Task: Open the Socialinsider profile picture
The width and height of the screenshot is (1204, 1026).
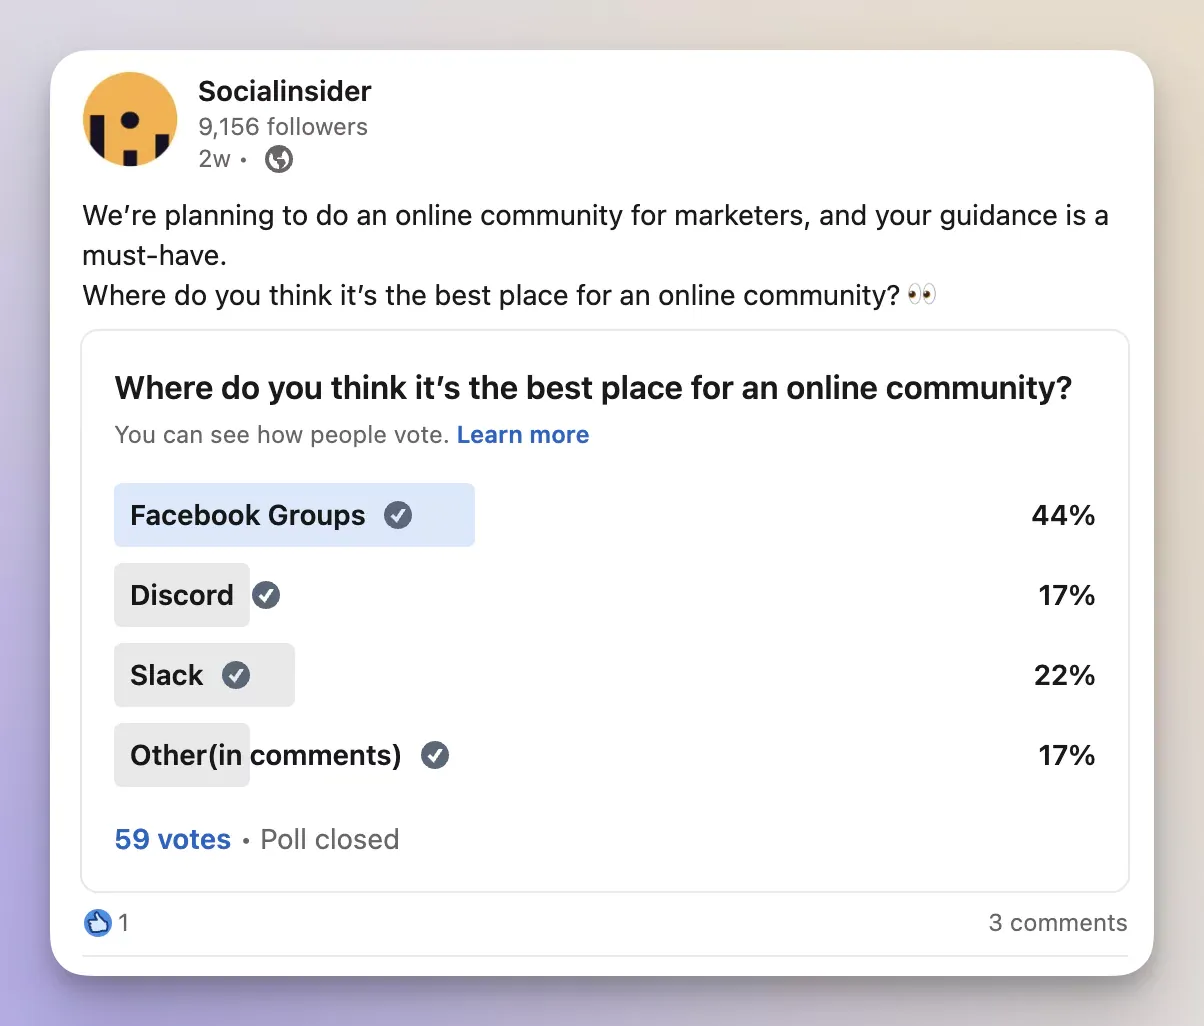Action: pyautogui.click(x=130, y=119)
